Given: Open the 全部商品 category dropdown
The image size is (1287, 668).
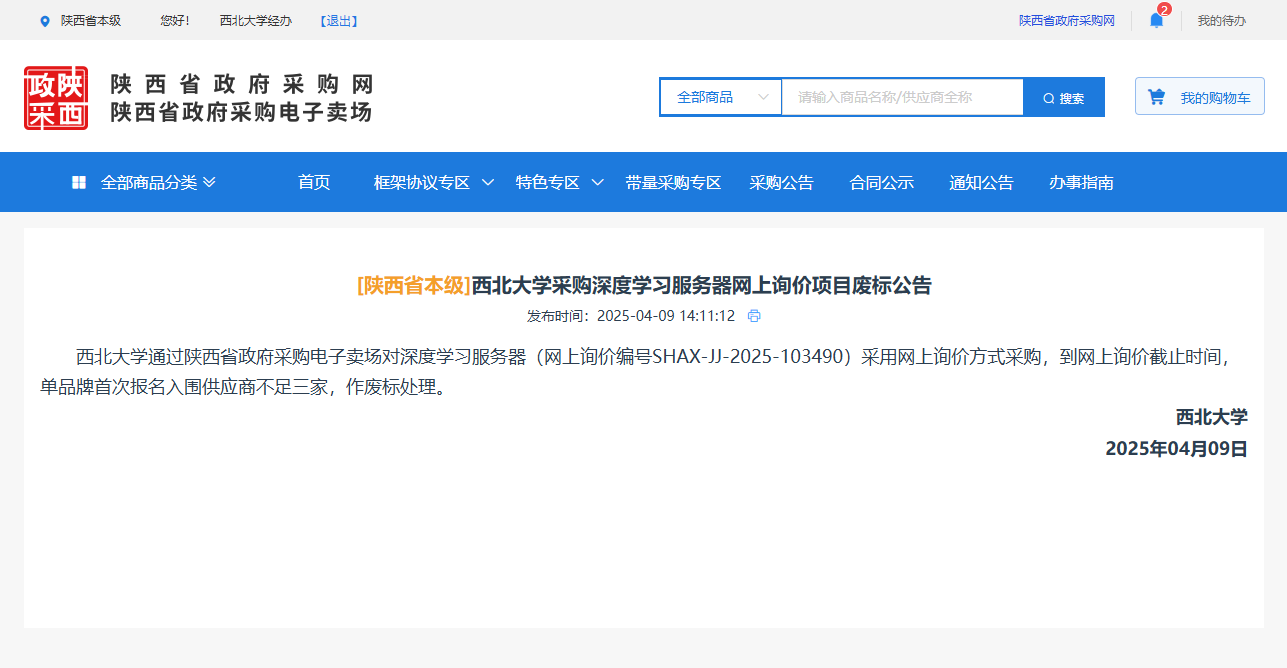Looking at the screenshot, I should [721, 97].
